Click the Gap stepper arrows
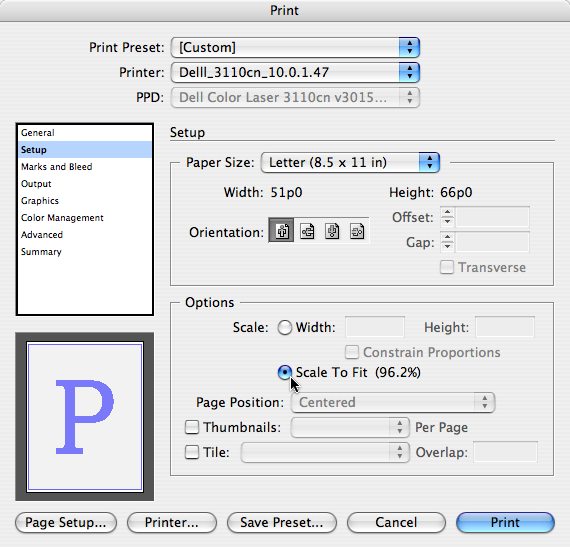Screen dimensions: 570x547 (x=447, y=242)
